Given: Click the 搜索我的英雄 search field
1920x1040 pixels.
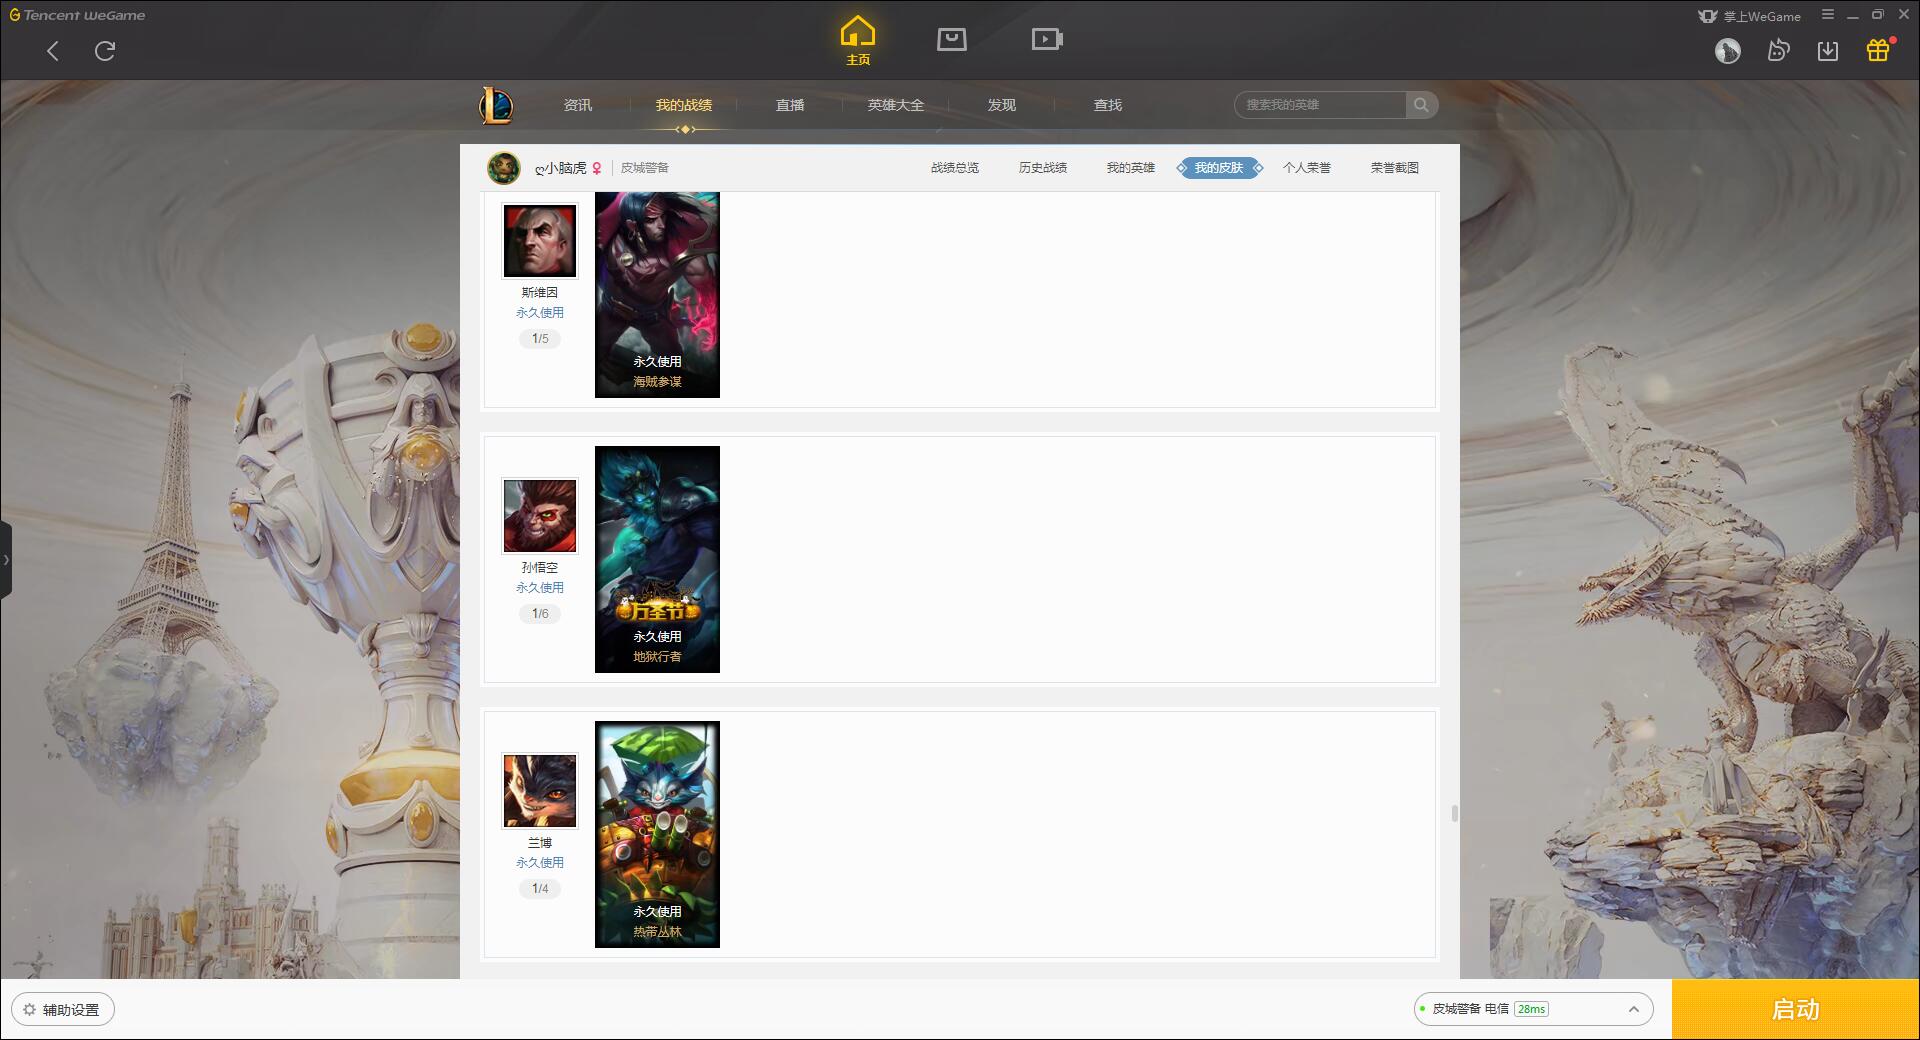Looking at the screenshot, I should 1320,105.
